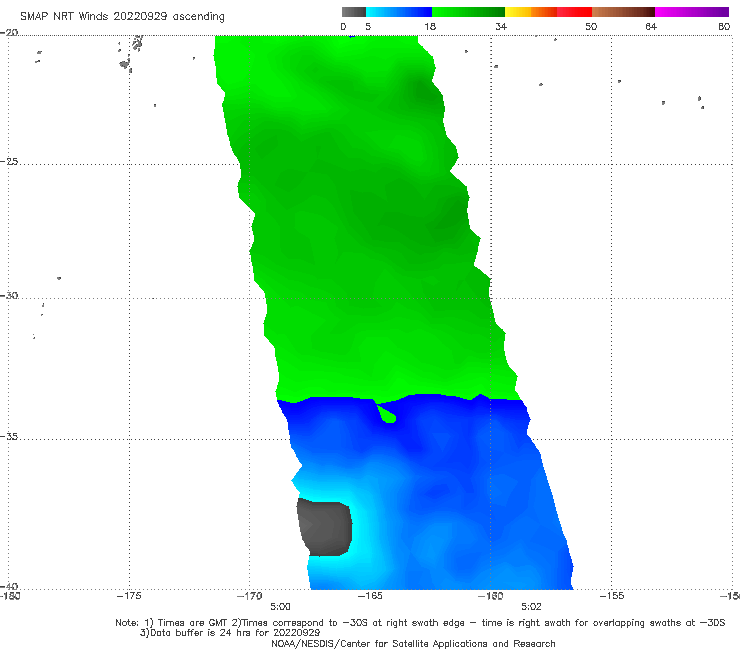
Task: Click the note line starting 'Note: 1) Times are GMT'
Action: (x=420, y=623)
